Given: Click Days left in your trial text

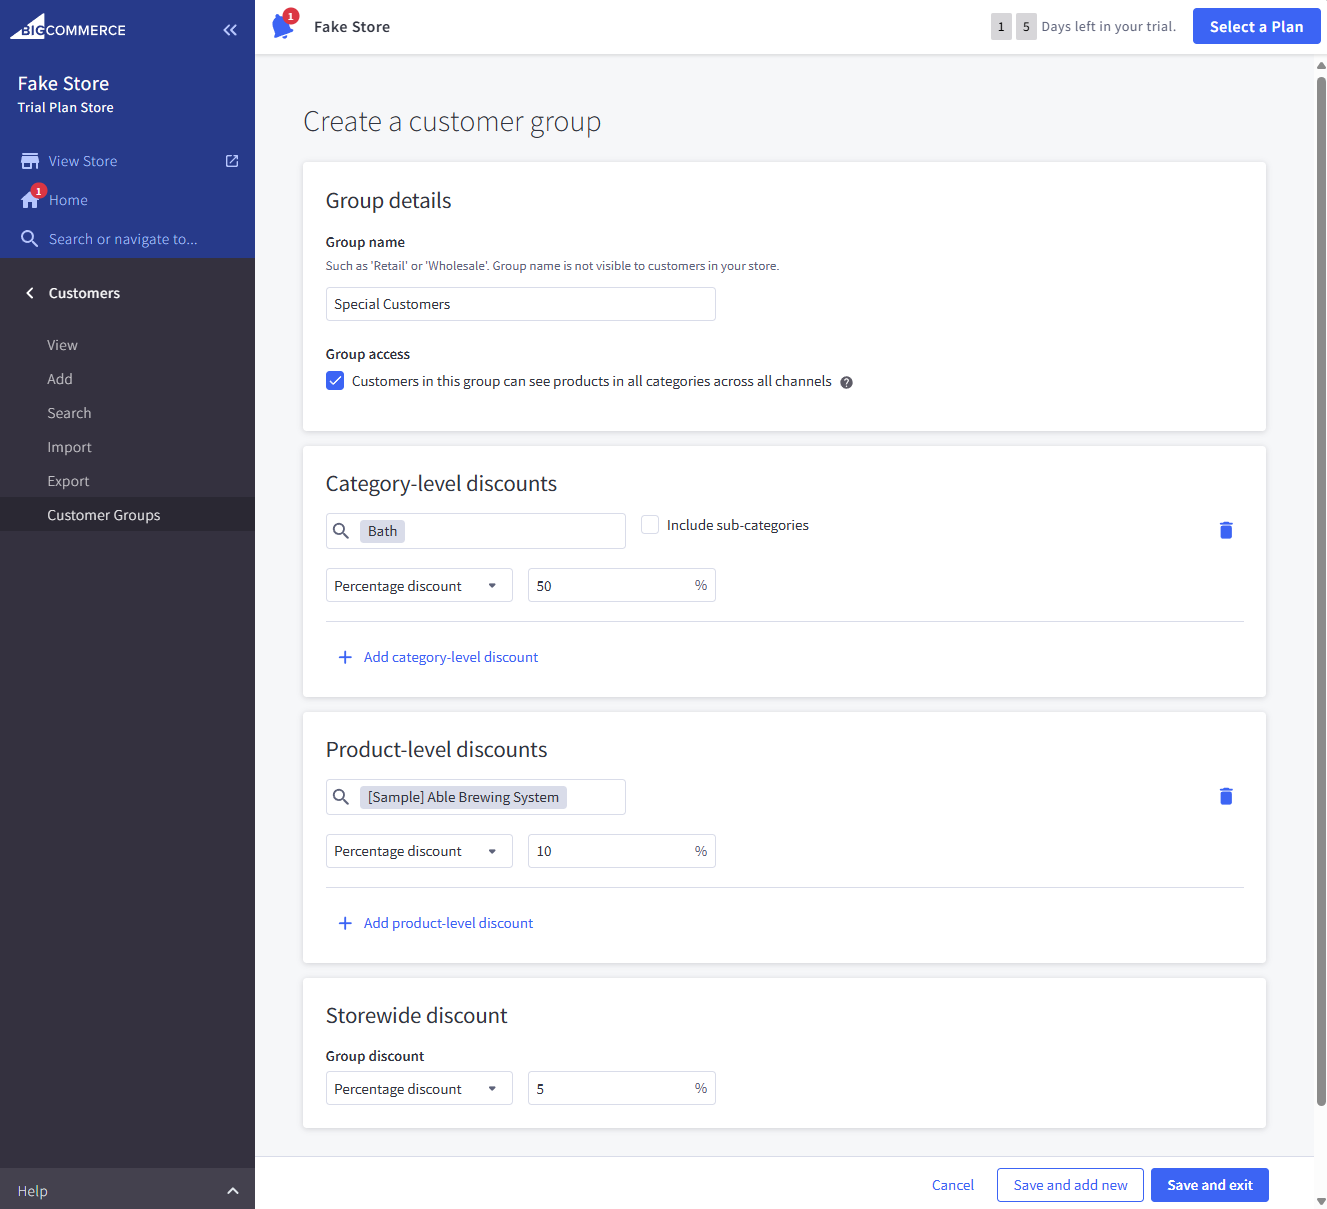Looking at the screenshot, I should (1109, 27).
